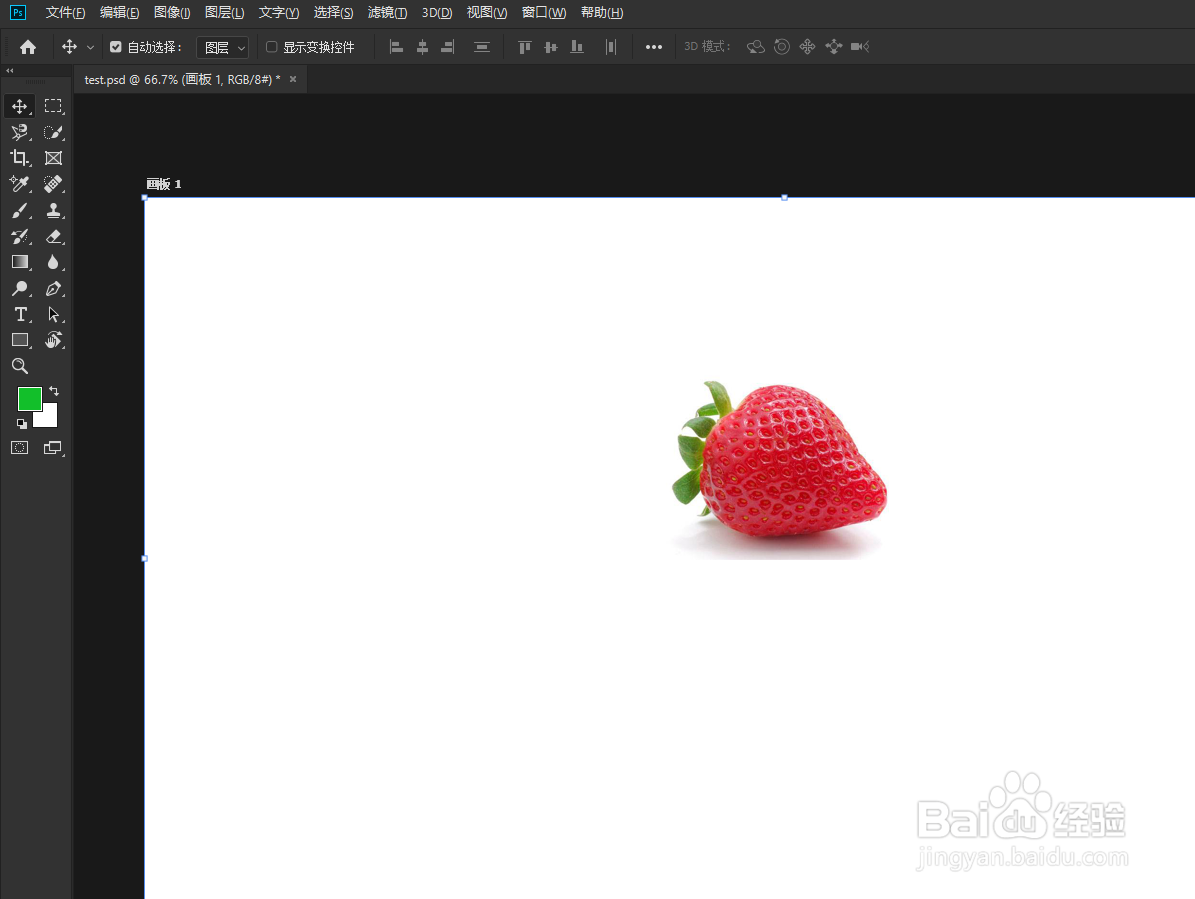Switch to test.psd document tab
The height and width of the screenshot is (899, 1195).
(182, 79)
